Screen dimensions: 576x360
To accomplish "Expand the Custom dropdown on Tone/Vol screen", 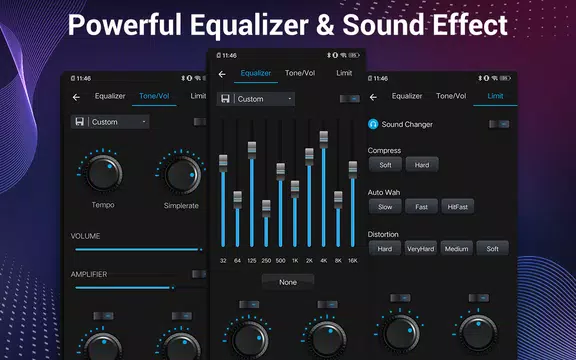I will click(110, 122).
